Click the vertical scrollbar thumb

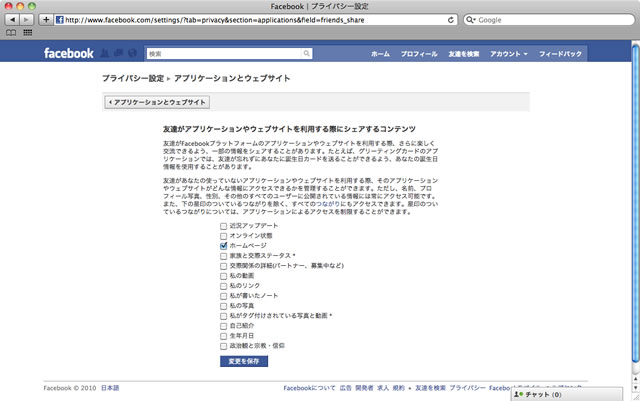click(636, 203)
